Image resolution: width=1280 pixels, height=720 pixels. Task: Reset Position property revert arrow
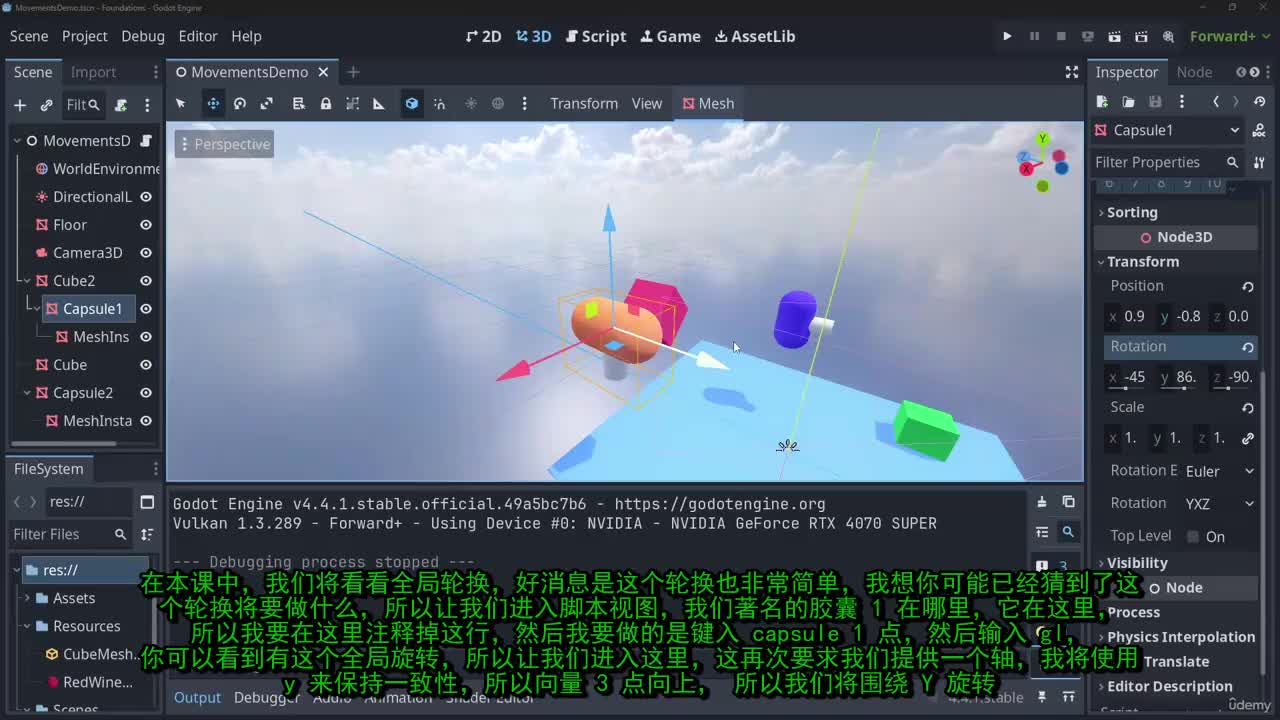tap(1247, 286)
